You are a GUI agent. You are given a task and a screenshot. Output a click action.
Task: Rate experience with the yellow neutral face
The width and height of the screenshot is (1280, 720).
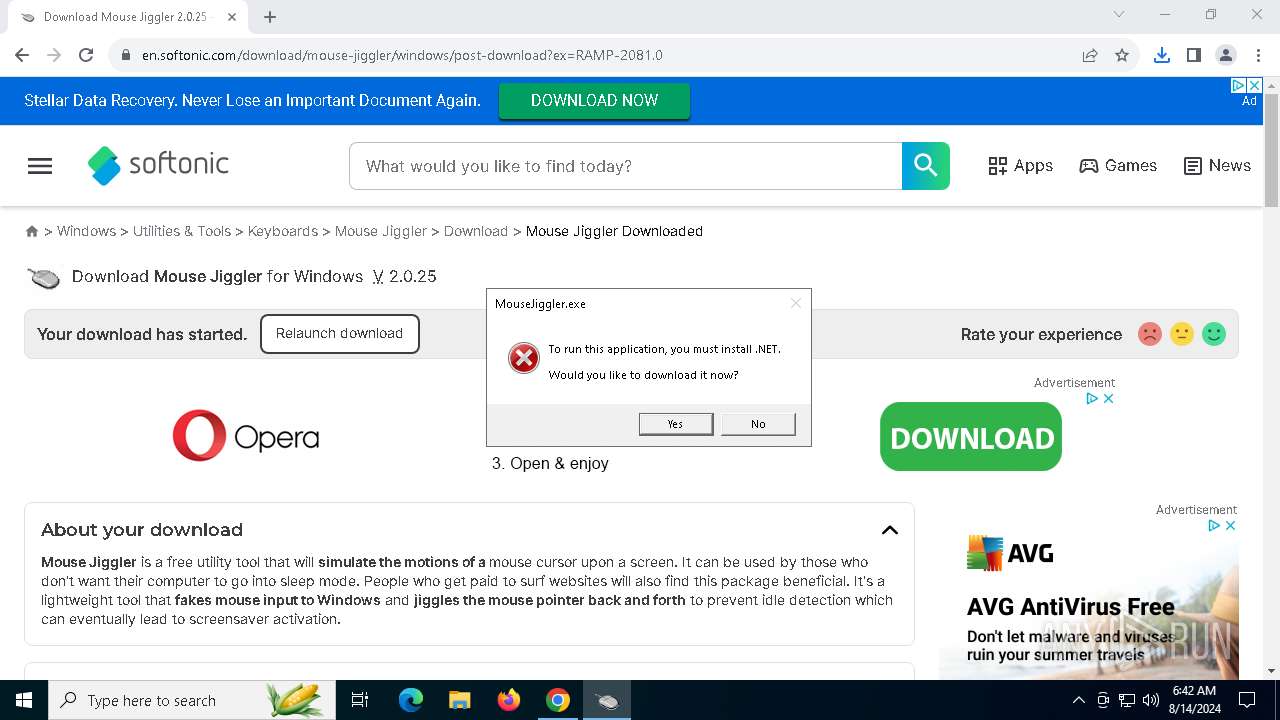pyautogui.click(x=1182, y=334)
